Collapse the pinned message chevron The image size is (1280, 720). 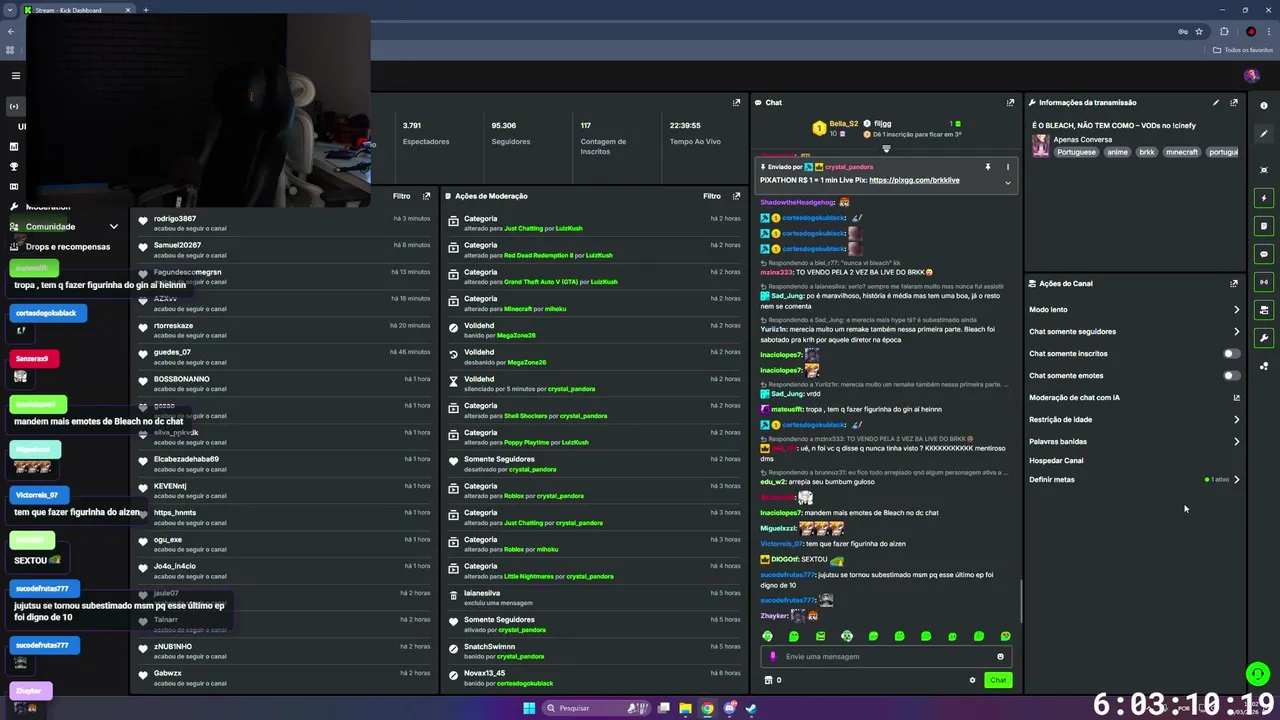coord(1007,183)
